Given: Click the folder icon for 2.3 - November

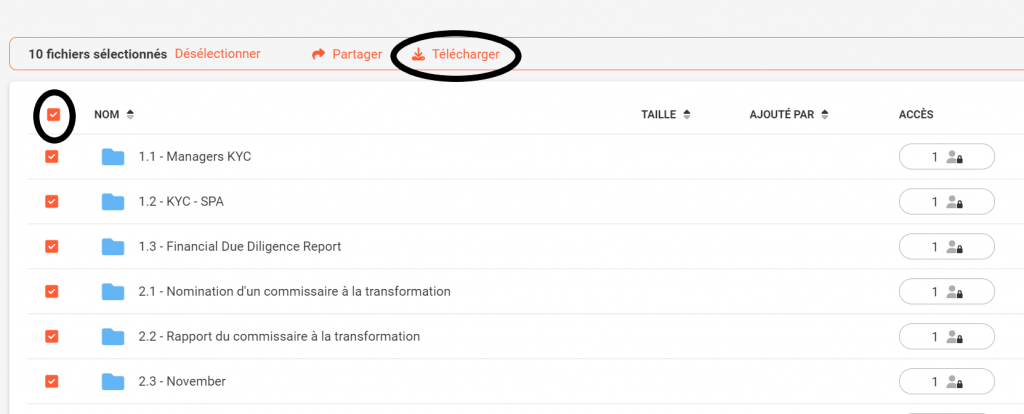Looking at the screenshot, I should click(113, 381).
